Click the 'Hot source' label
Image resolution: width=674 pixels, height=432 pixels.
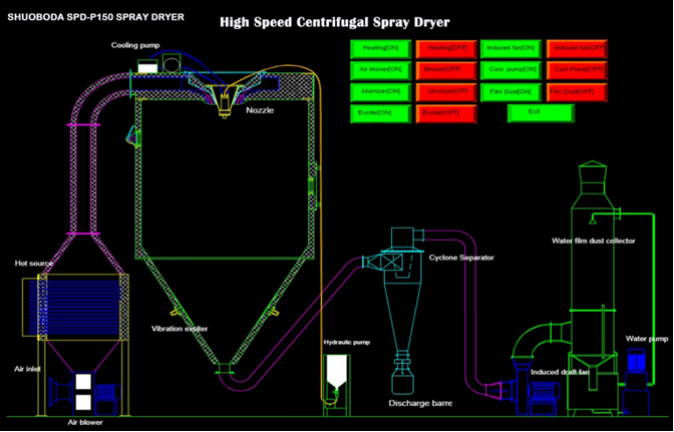(x=34, y=263)
